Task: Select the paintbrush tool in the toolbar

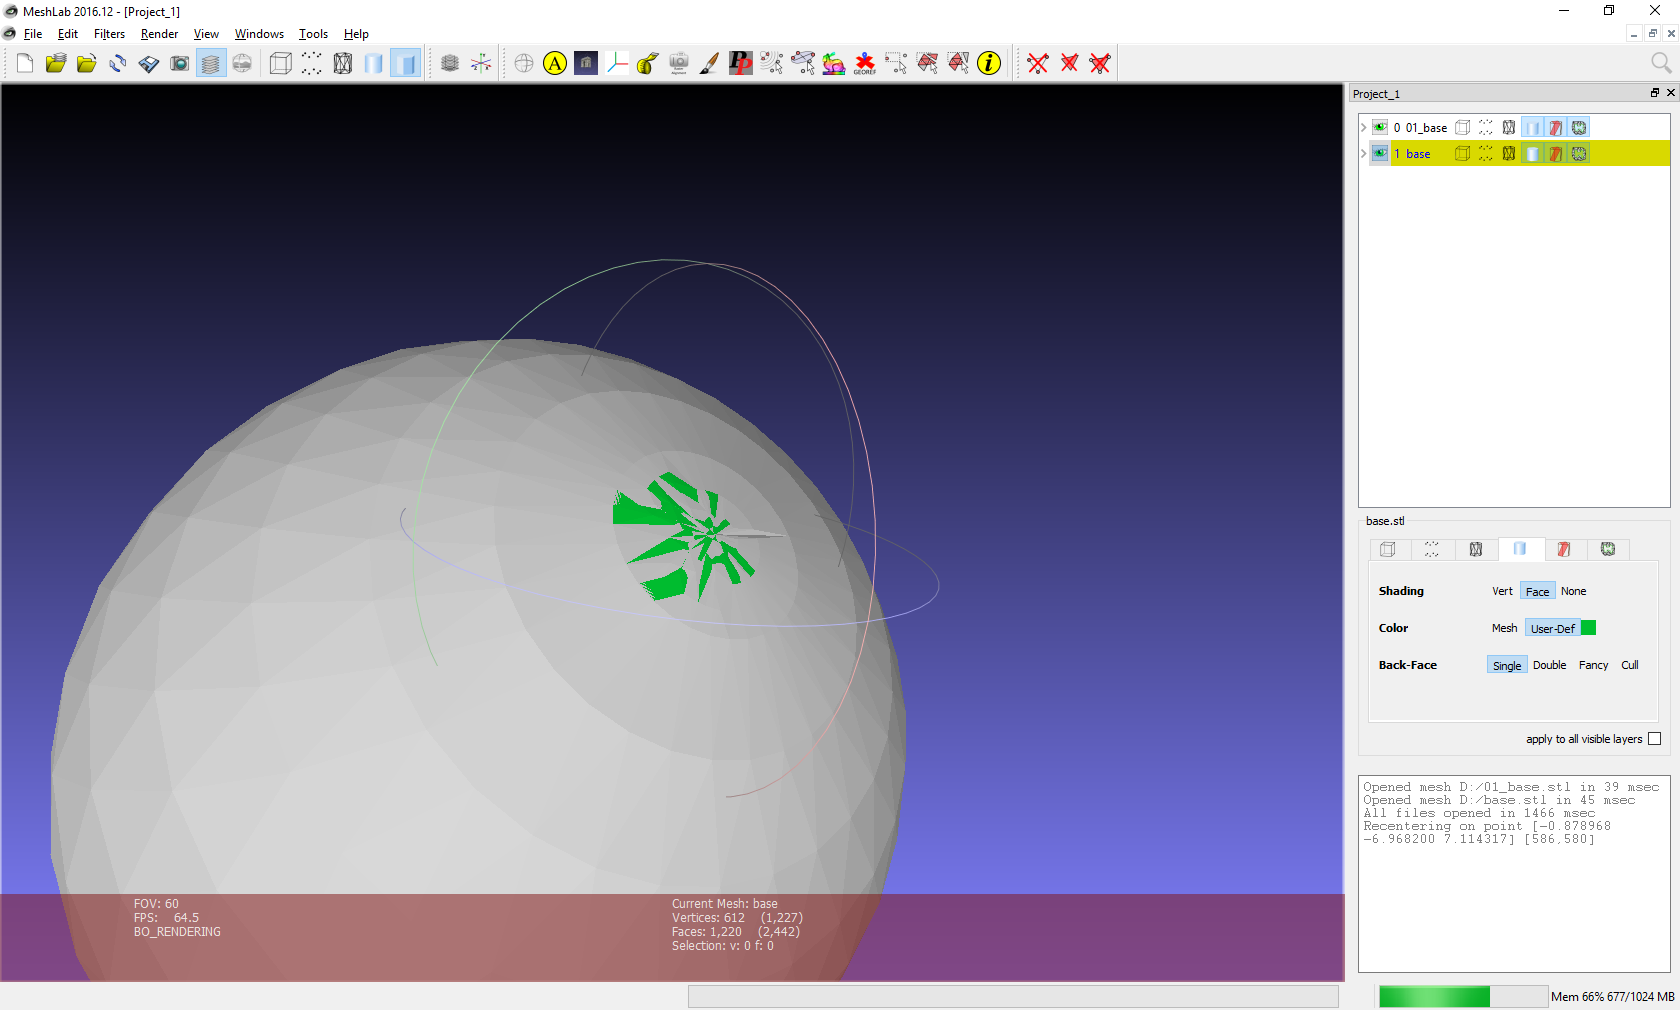Action: (x=709, y=64)
